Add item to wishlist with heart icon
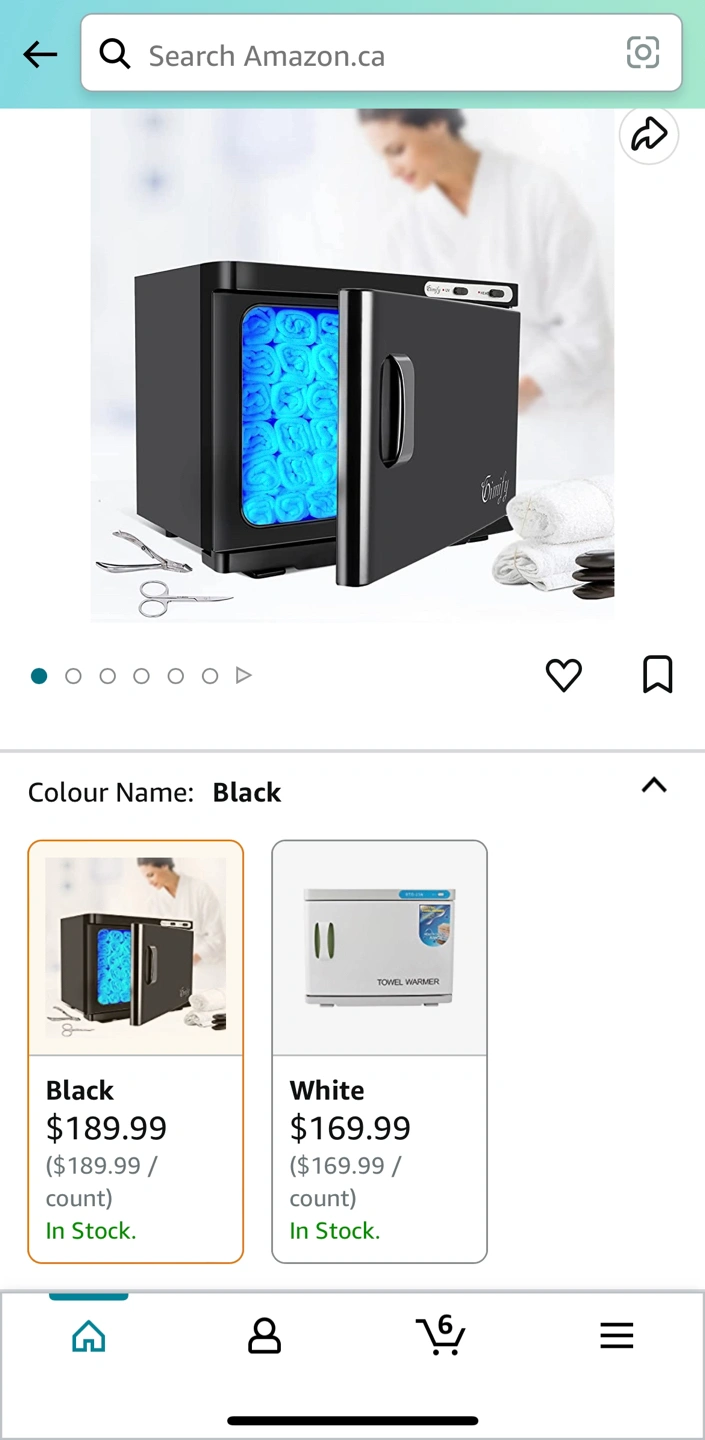Screen dimensions: 705x1440 [x=564, y=676]
